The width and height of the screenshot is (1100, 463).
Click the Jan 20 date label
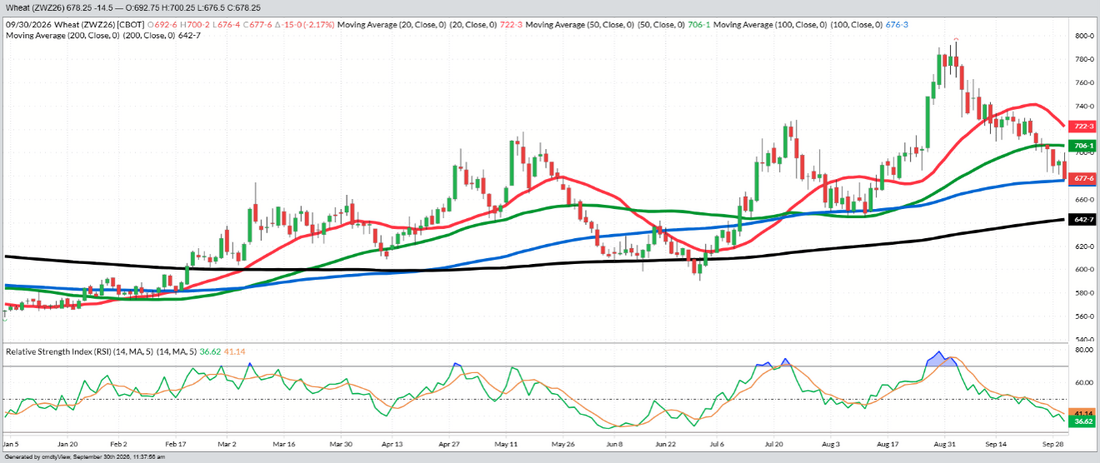click(x=67, y=444)
